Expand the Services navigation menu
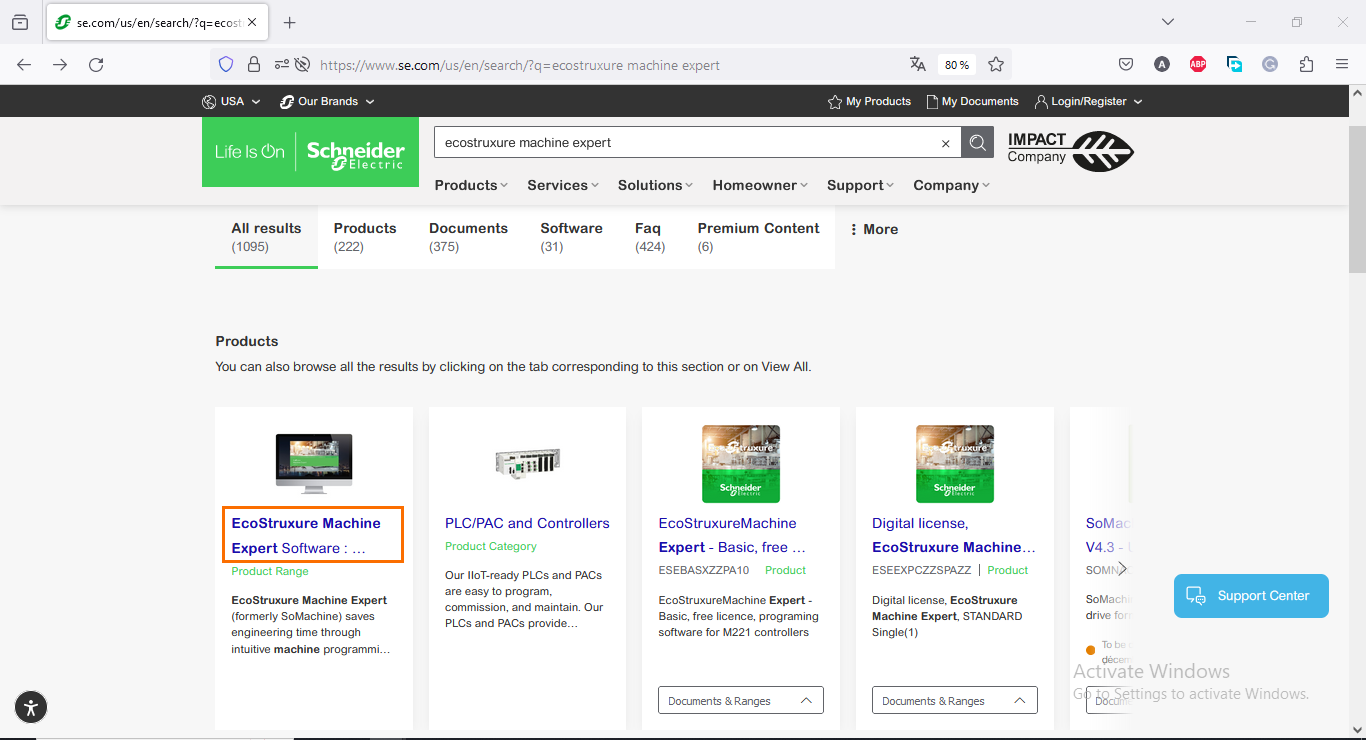1366x740 pixels. [563, 185]
